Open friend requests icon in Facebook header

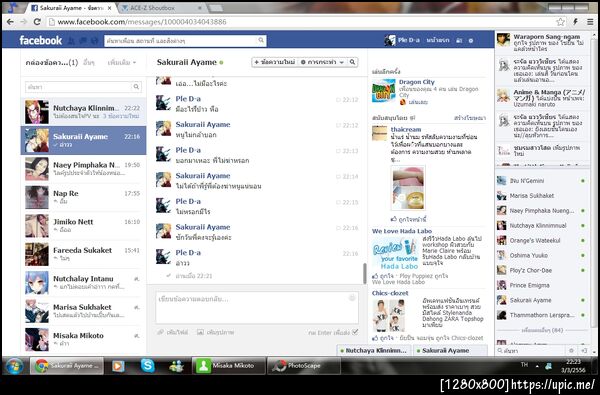[71, 41]
